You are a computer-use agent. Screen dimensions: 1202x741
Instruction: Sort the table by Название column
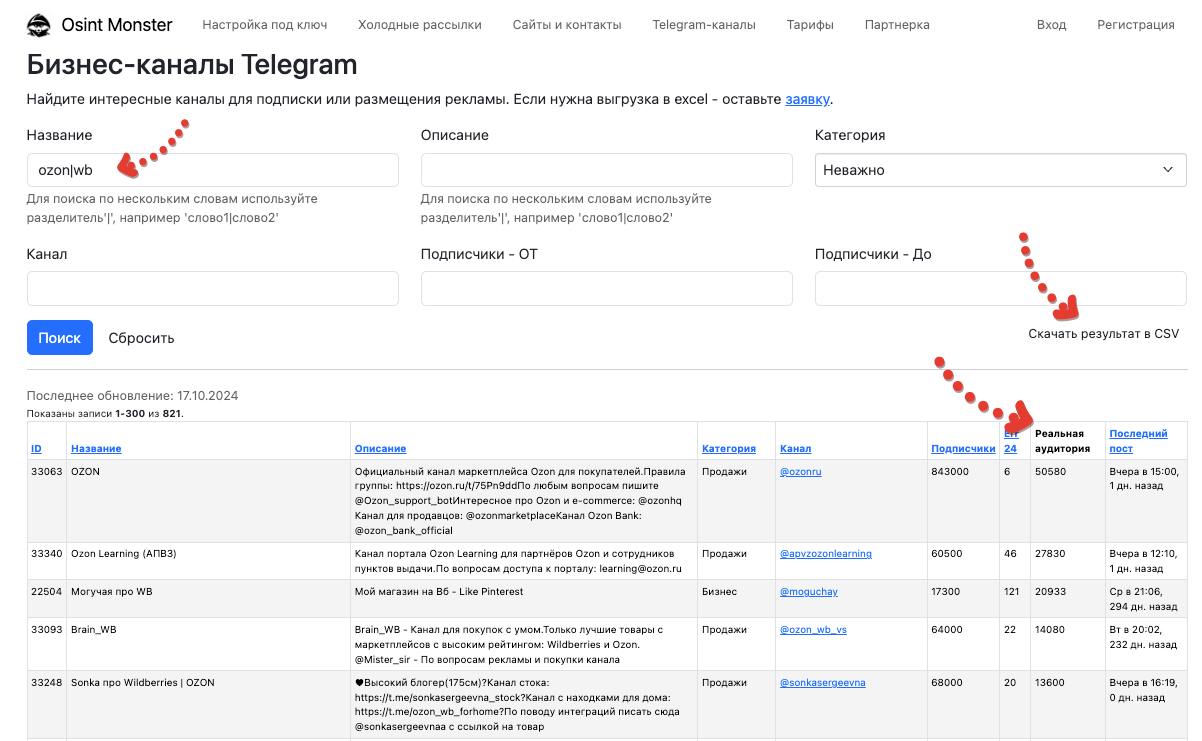click(97, 448)
